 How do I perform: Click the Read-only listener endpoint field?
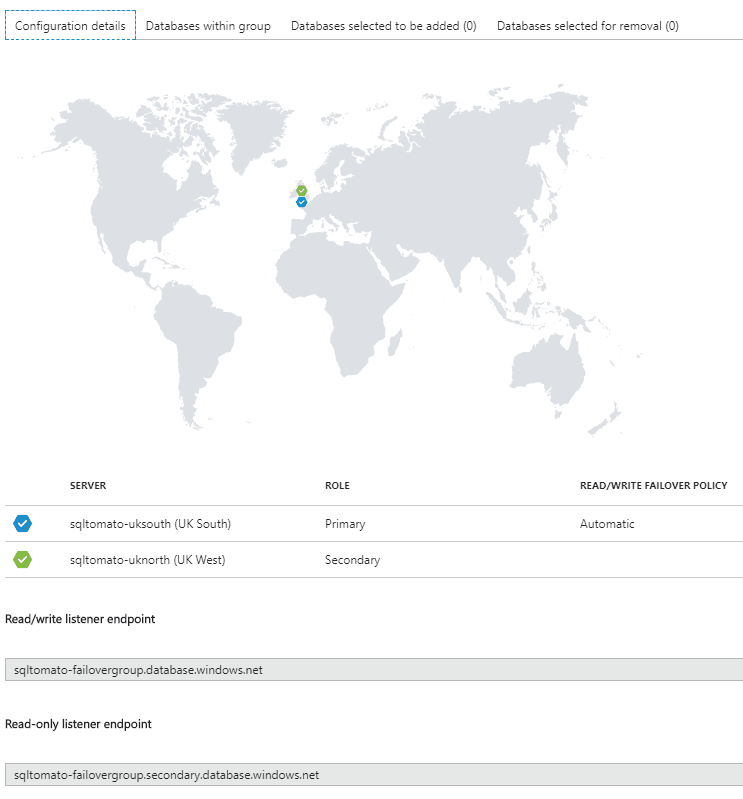pyautogui.click(x=374, y=775)
